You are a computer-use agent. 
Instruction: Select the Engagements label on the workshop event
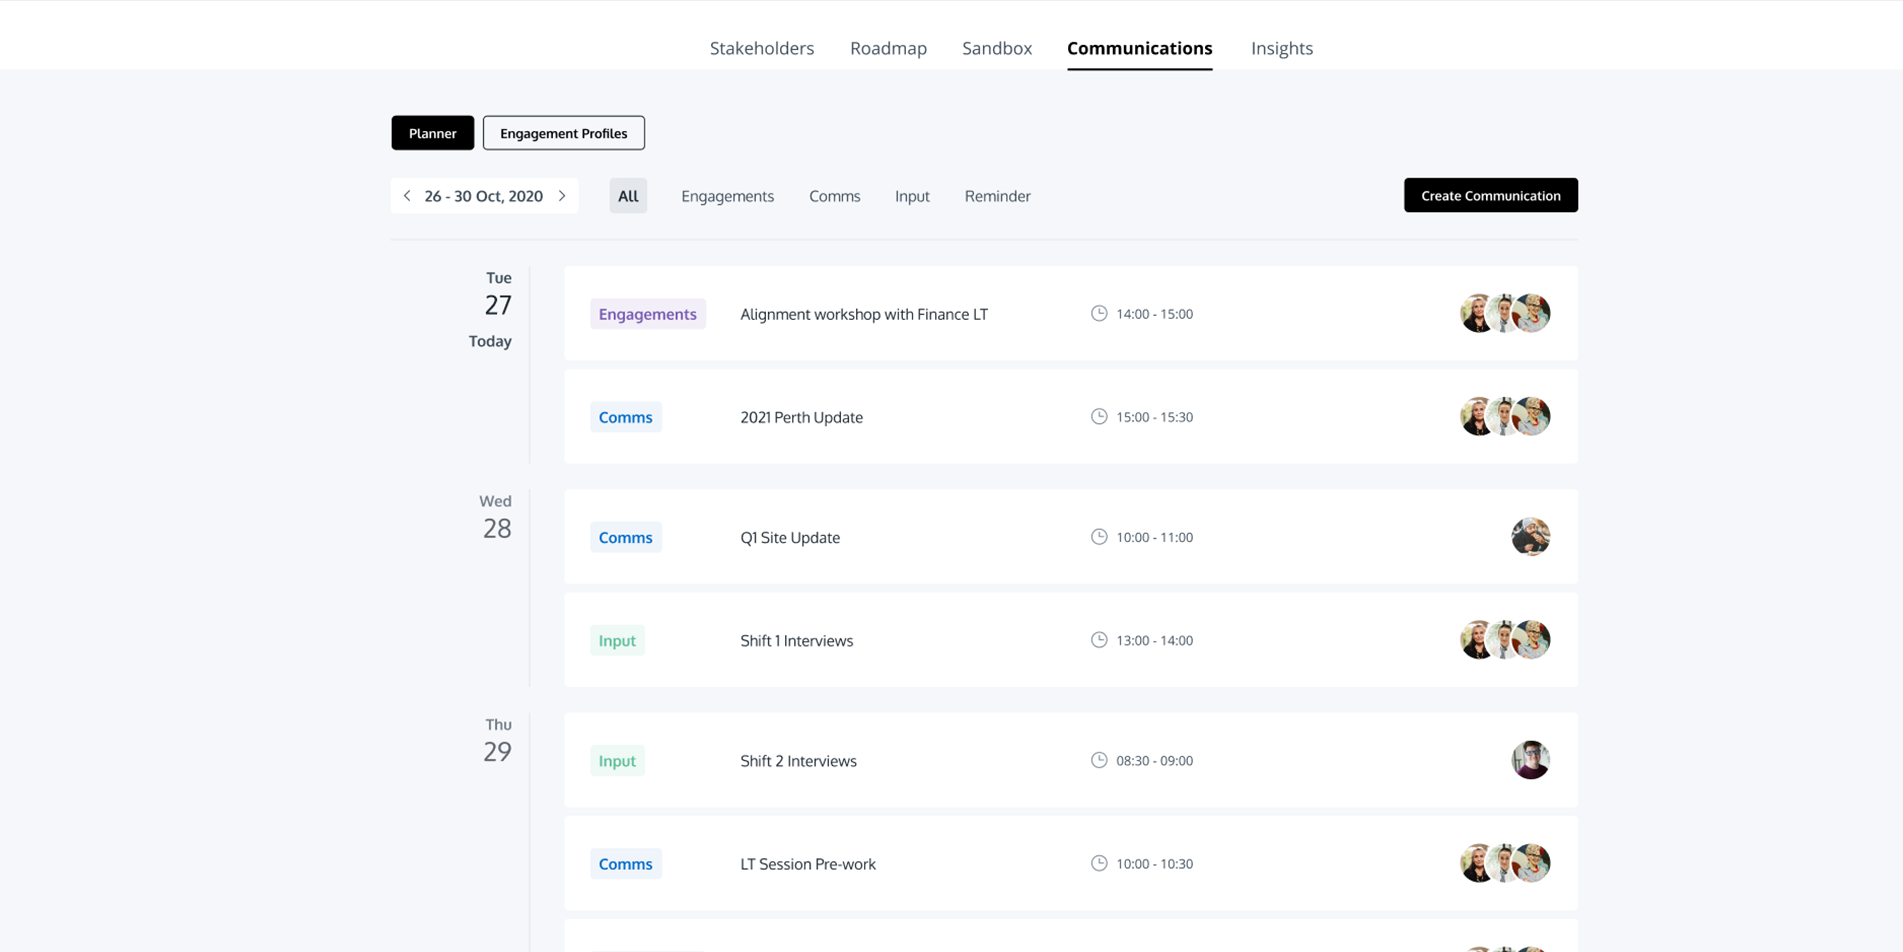pos(647,313)
